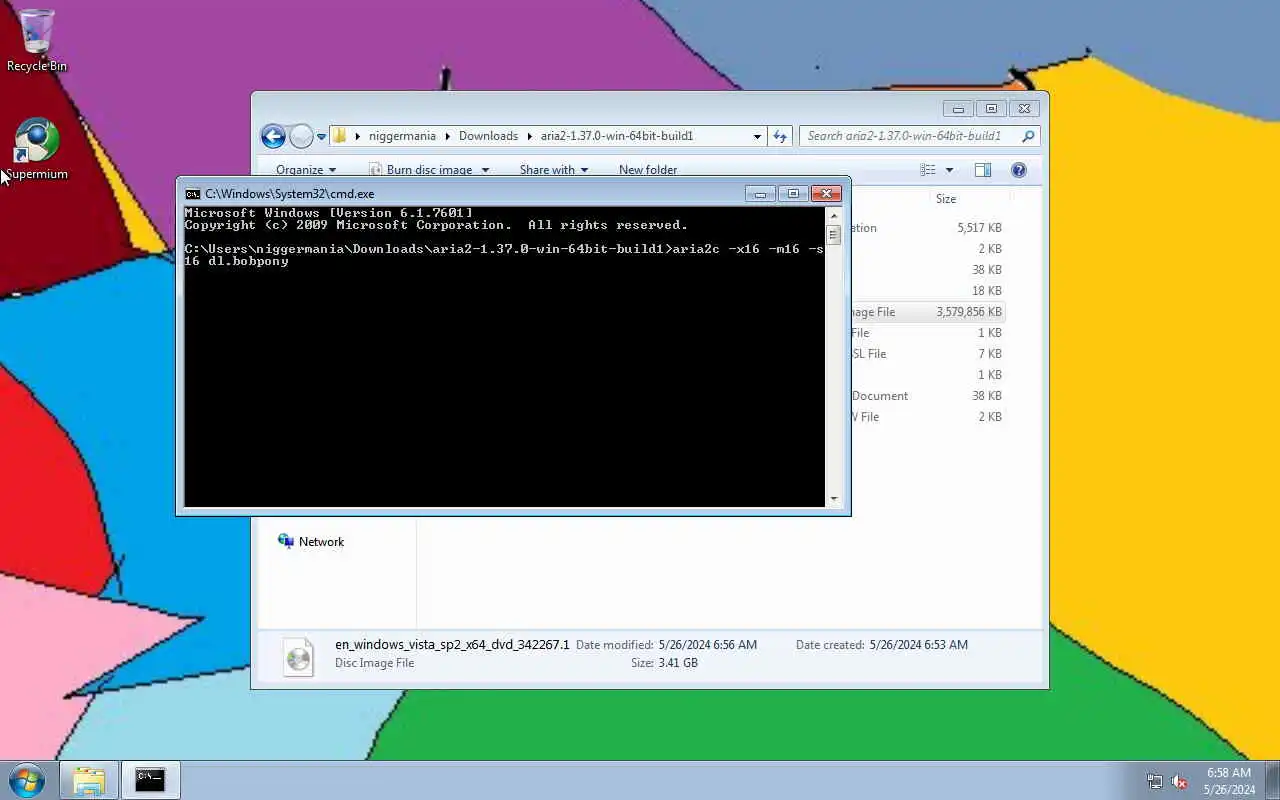Open the Organize menu
The image size is (1280, 800).
[x=306, y=170]
